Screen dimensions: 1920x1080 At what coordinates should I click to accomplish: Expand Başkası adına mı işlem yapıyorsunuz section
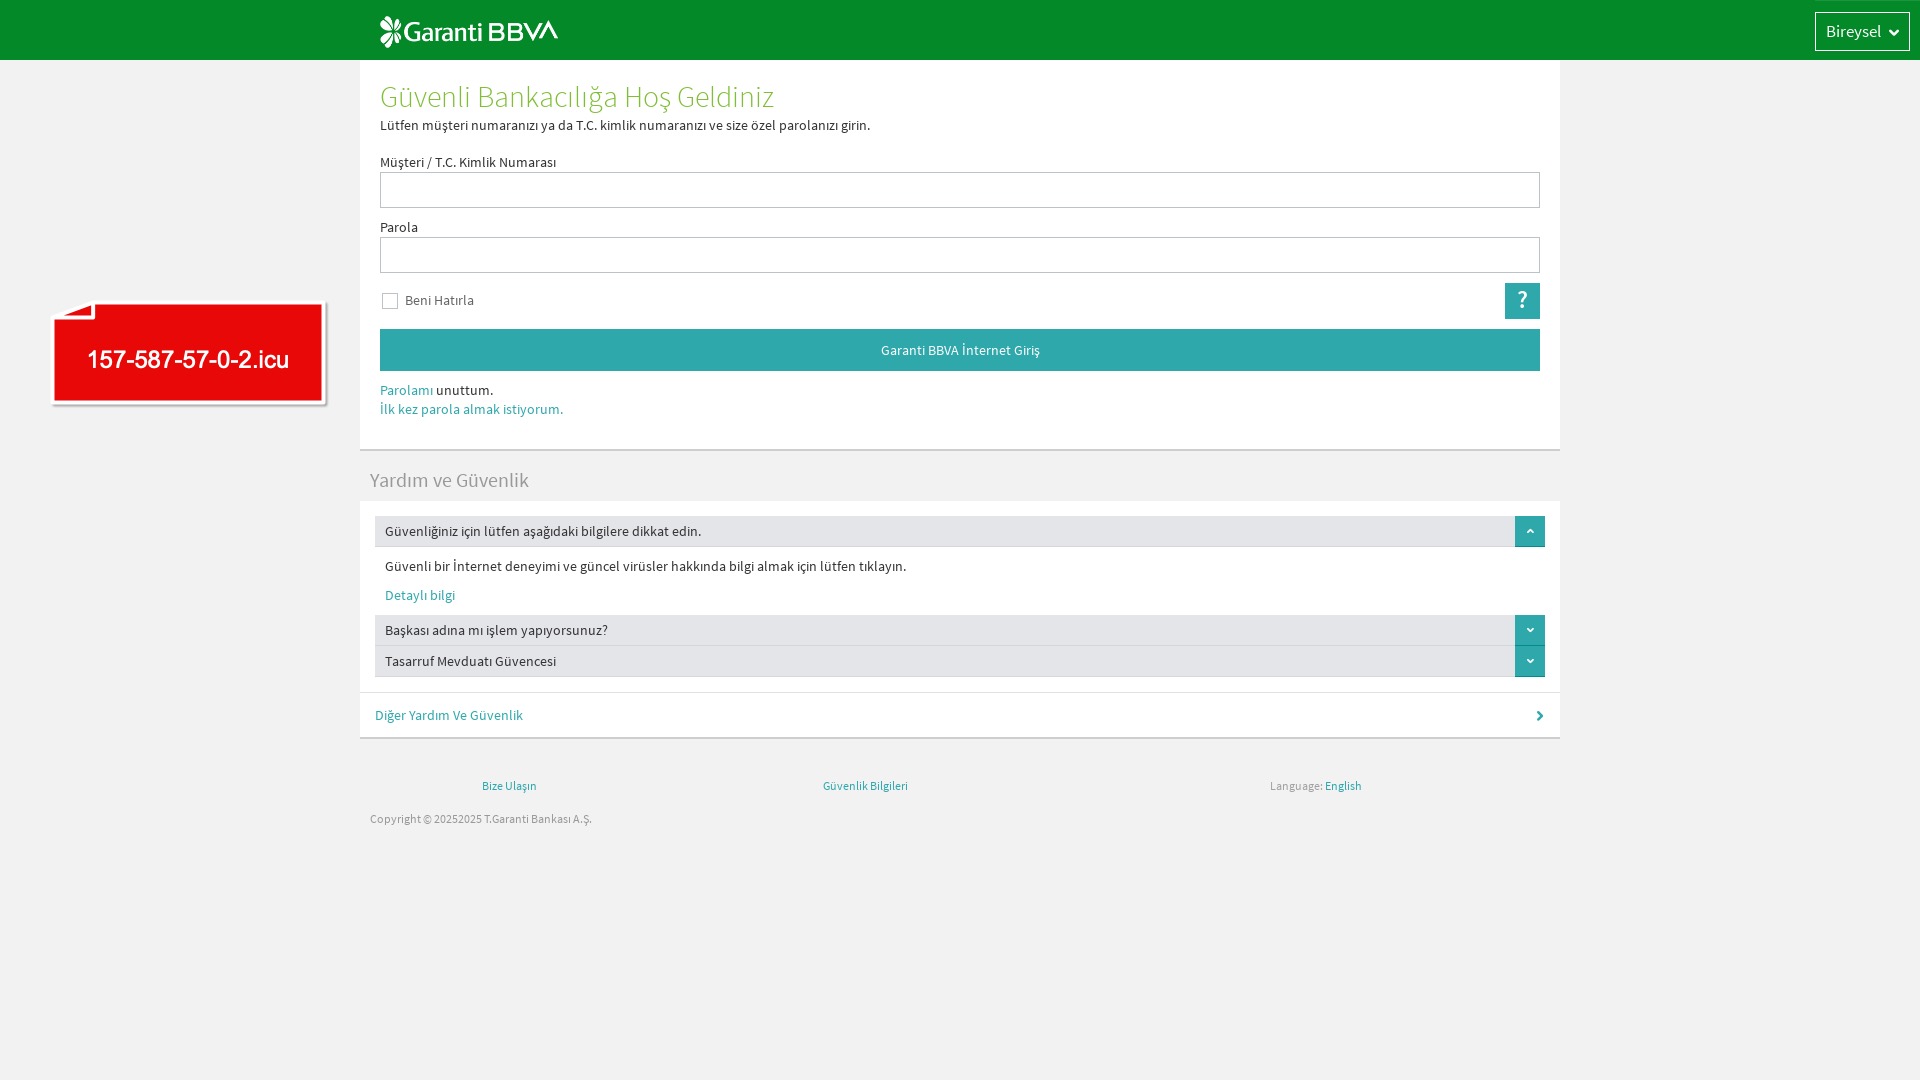(x=1530, y=630)
